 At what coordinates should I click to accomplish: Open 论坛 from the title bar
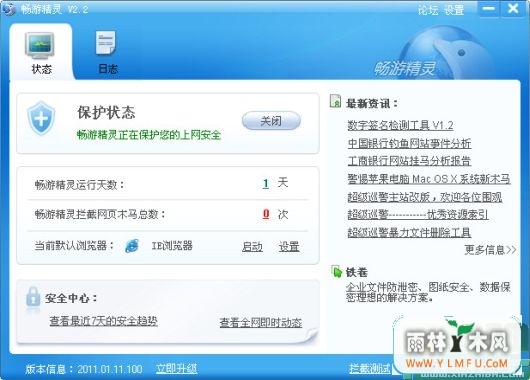(428, 10)
